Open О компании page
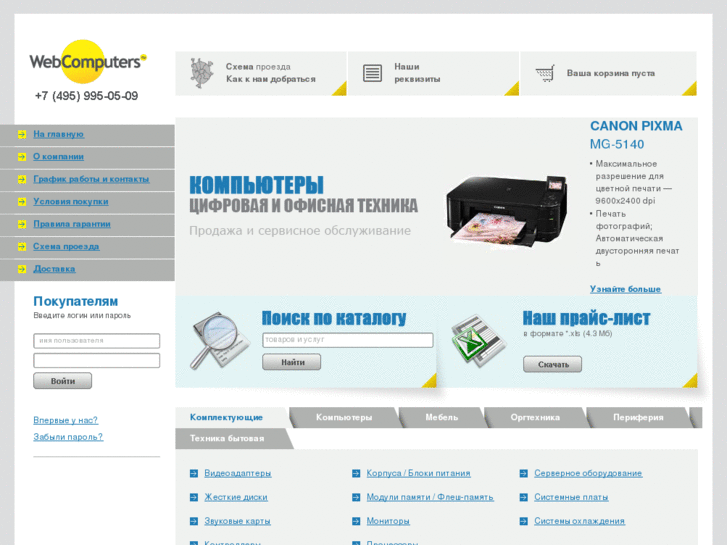 click(x=58, y=156)
